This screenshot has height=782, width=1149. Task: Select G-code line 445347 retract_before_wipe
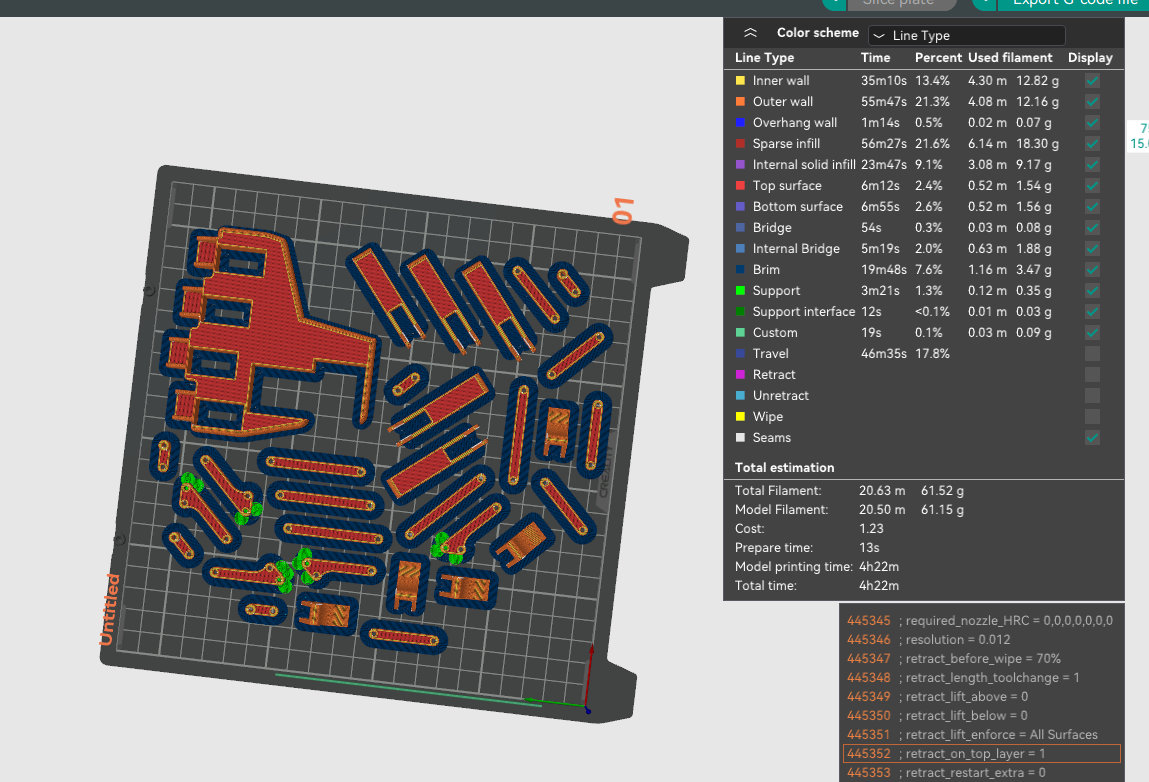tap(981, 659)
